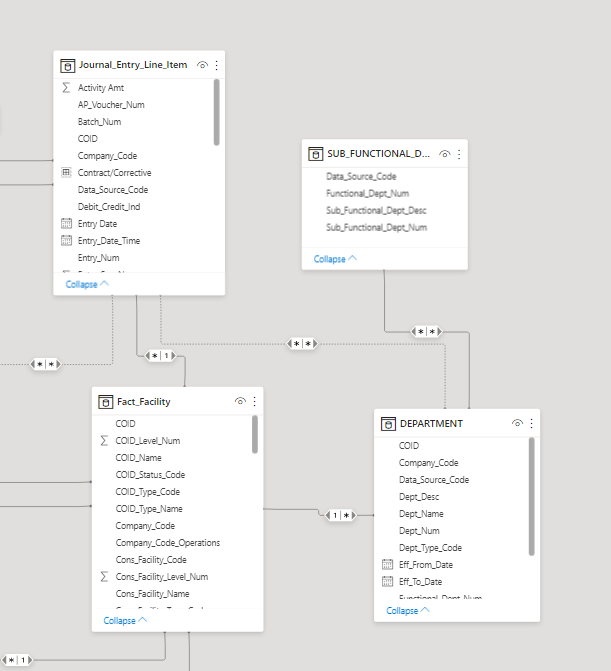Select the one-to-many marker between Fact_Facility and DEPARTMENT
The height and width of the screenshot is (671, 611).
(x=341, y=515)
